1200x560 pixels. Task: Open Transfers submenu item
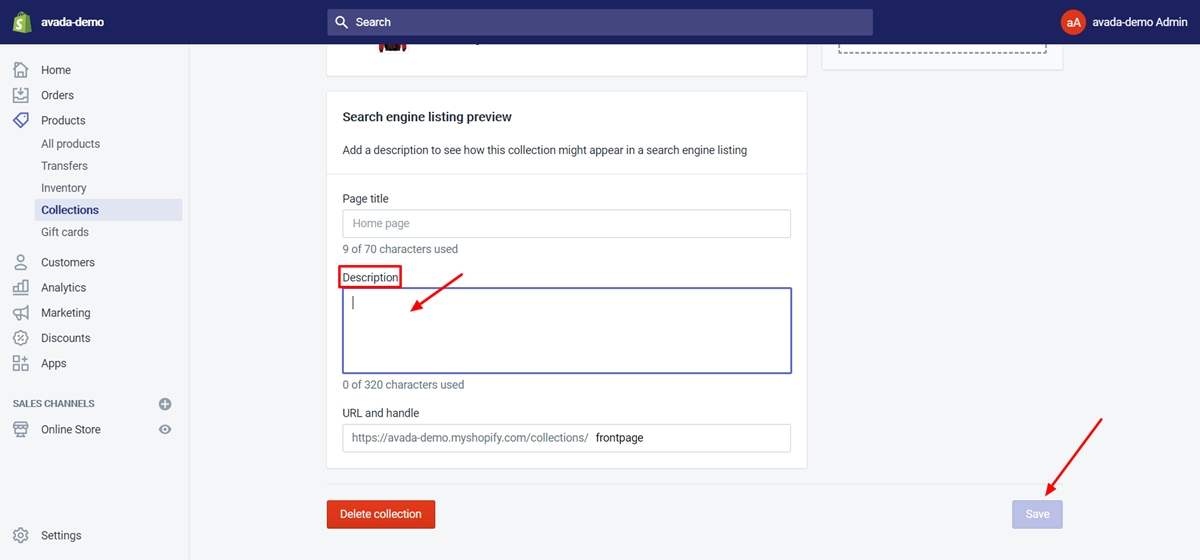coord(64,166)
